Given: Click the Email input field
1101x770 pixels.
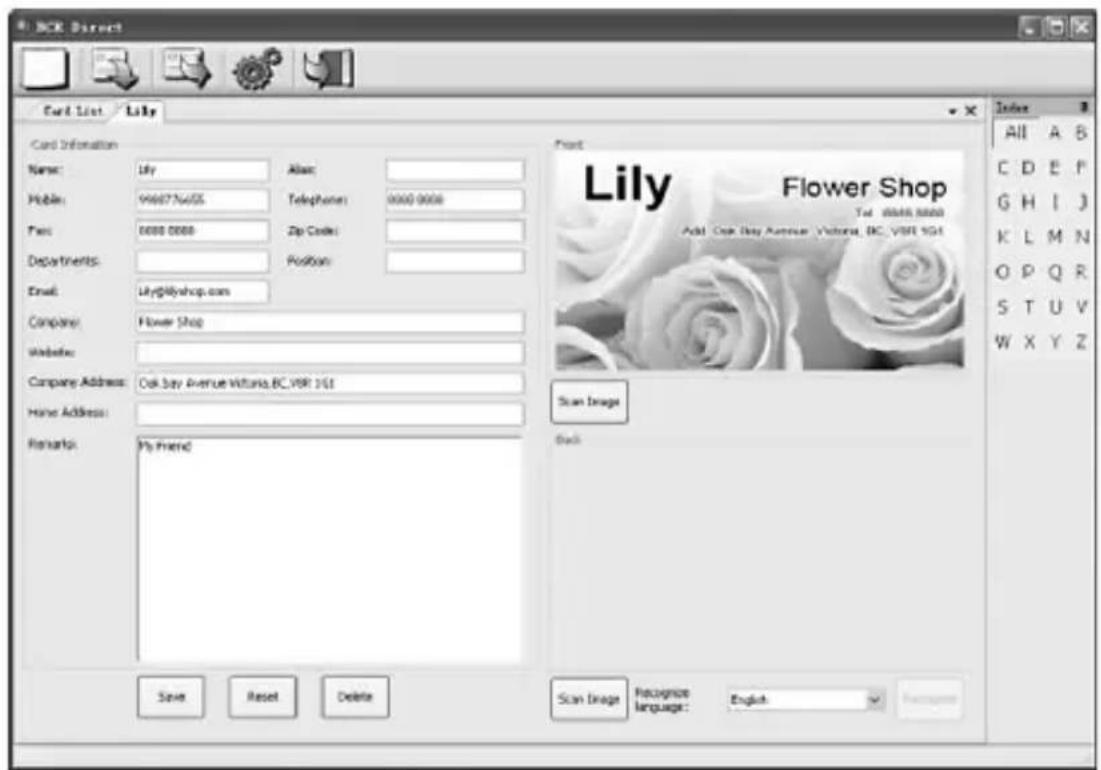Looking at the screenshot, I should point(202,291).
